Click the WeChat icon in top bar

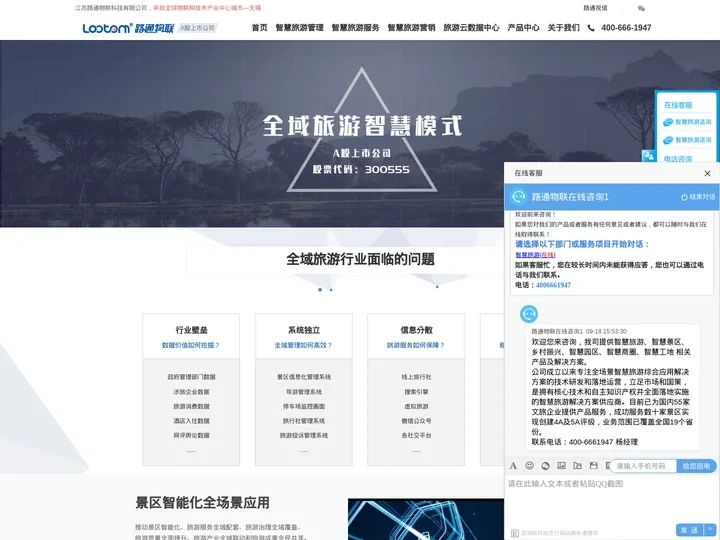pyautogui.click(x=641, y=8)
